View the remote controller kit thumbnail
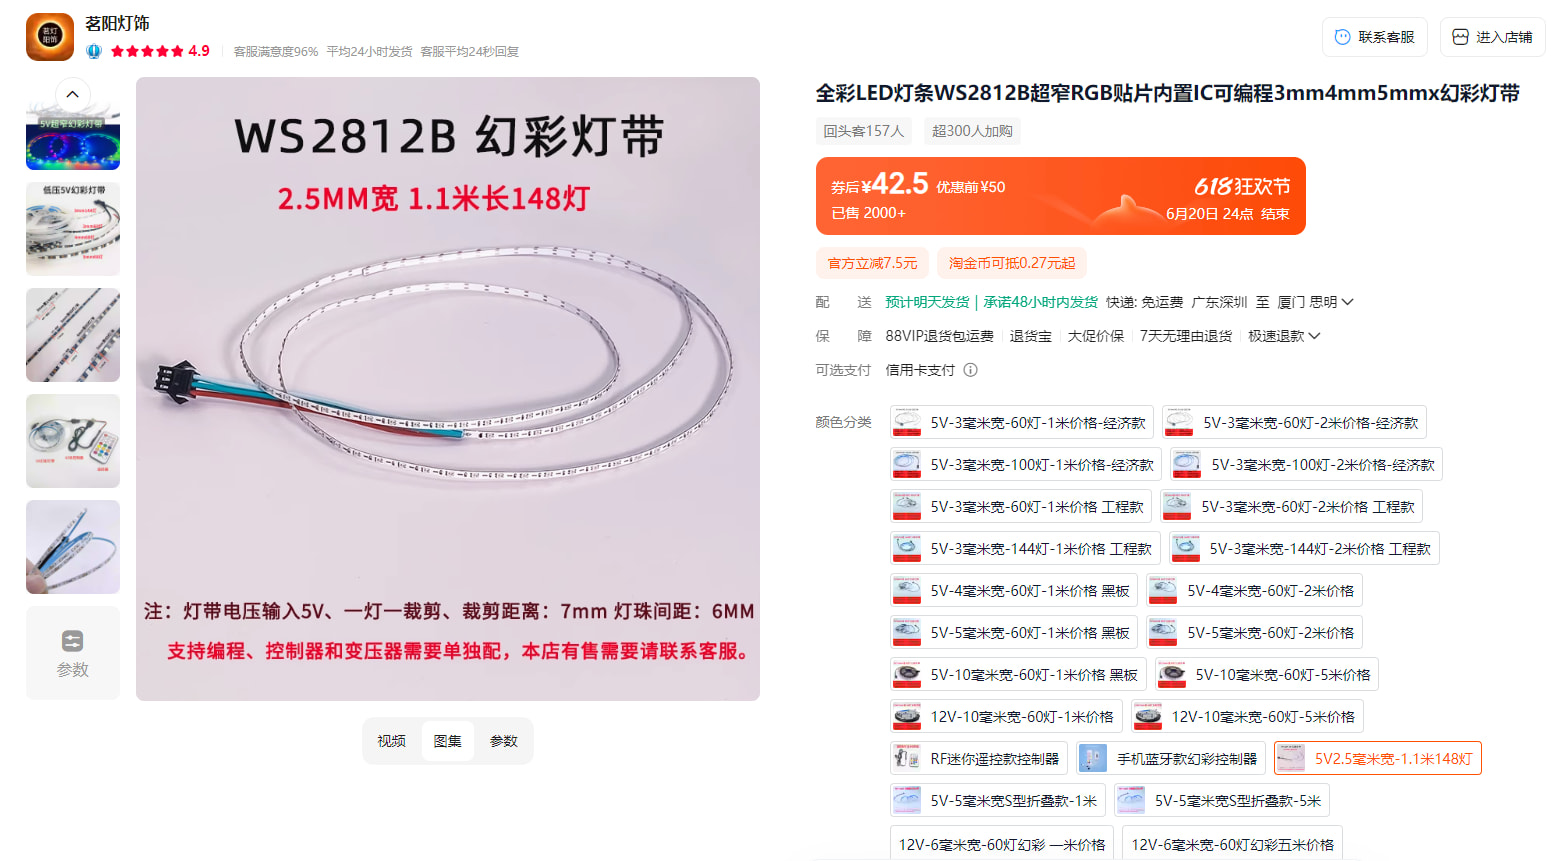 73,441
